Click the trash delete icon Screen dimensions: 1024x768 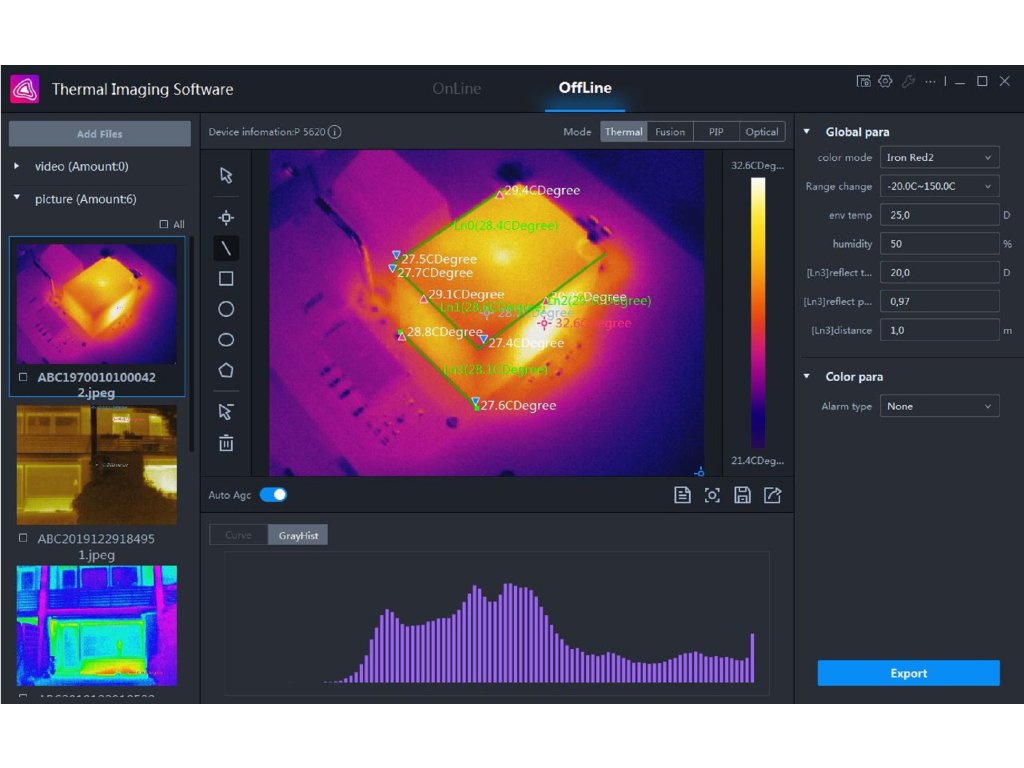coord(226,443)
